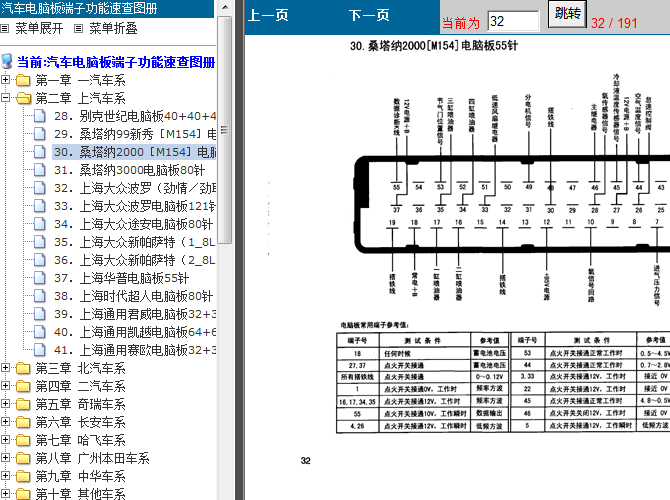This screenshot has height=500, width=670.
Task: Click the sidebar scrollbar up arrow
Action: [x=225, y=7]
